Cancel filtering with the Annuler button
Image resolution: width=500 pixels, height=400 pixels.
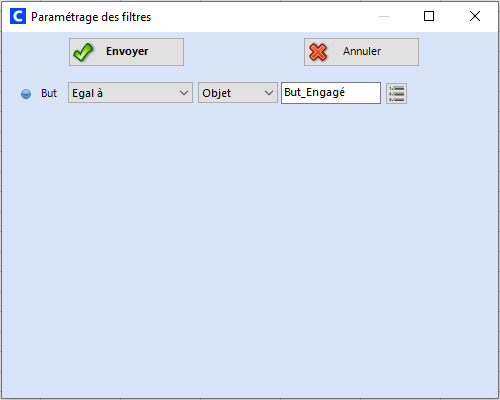click(361, 52)
